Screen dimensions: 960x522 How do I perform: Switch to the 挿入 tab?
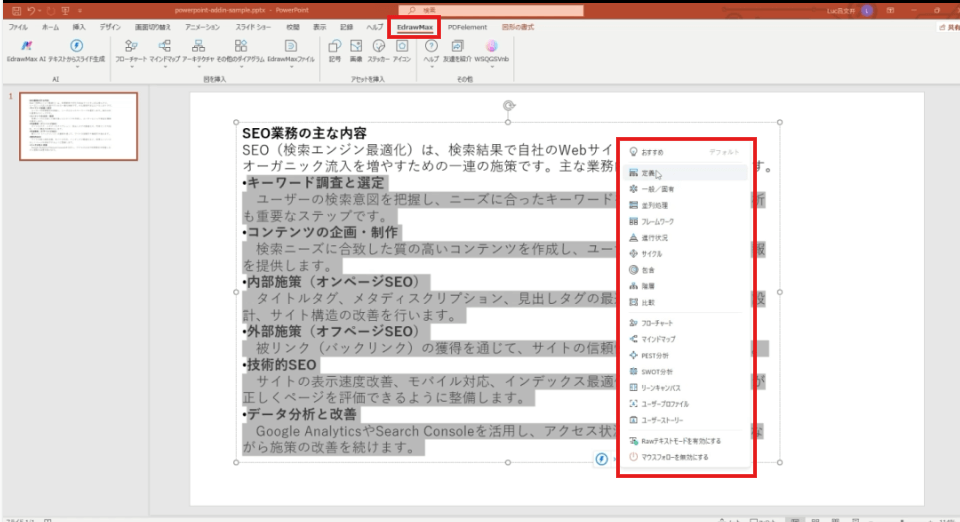pos(79,27)
